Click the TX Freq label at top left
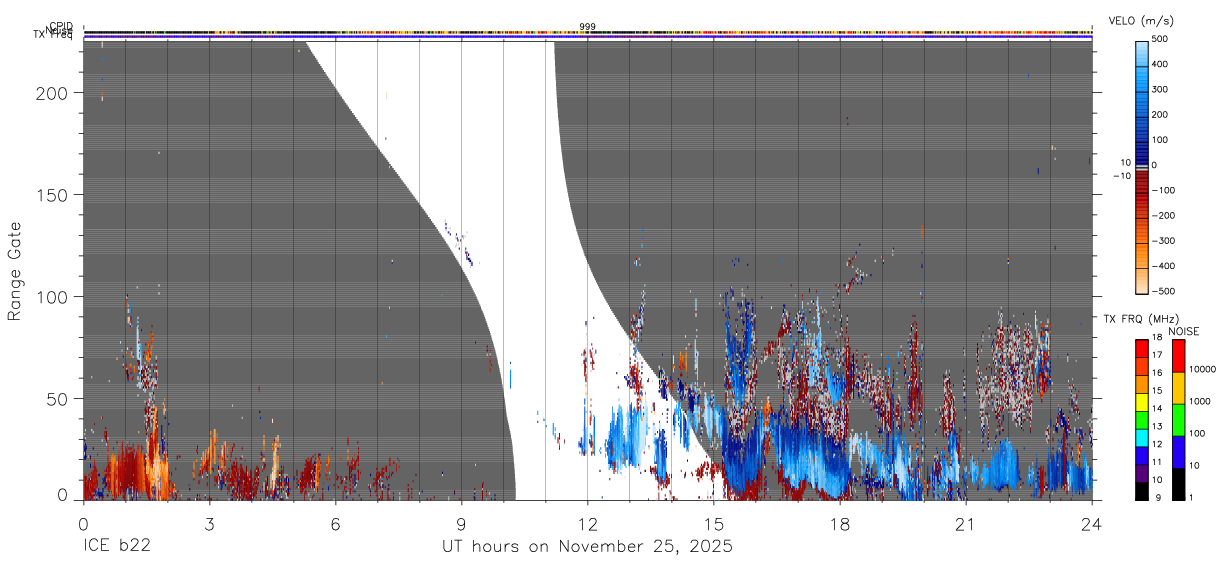The height and width of the screenshot is (567, 1228). pyautogui.click(x=55, y=36)
